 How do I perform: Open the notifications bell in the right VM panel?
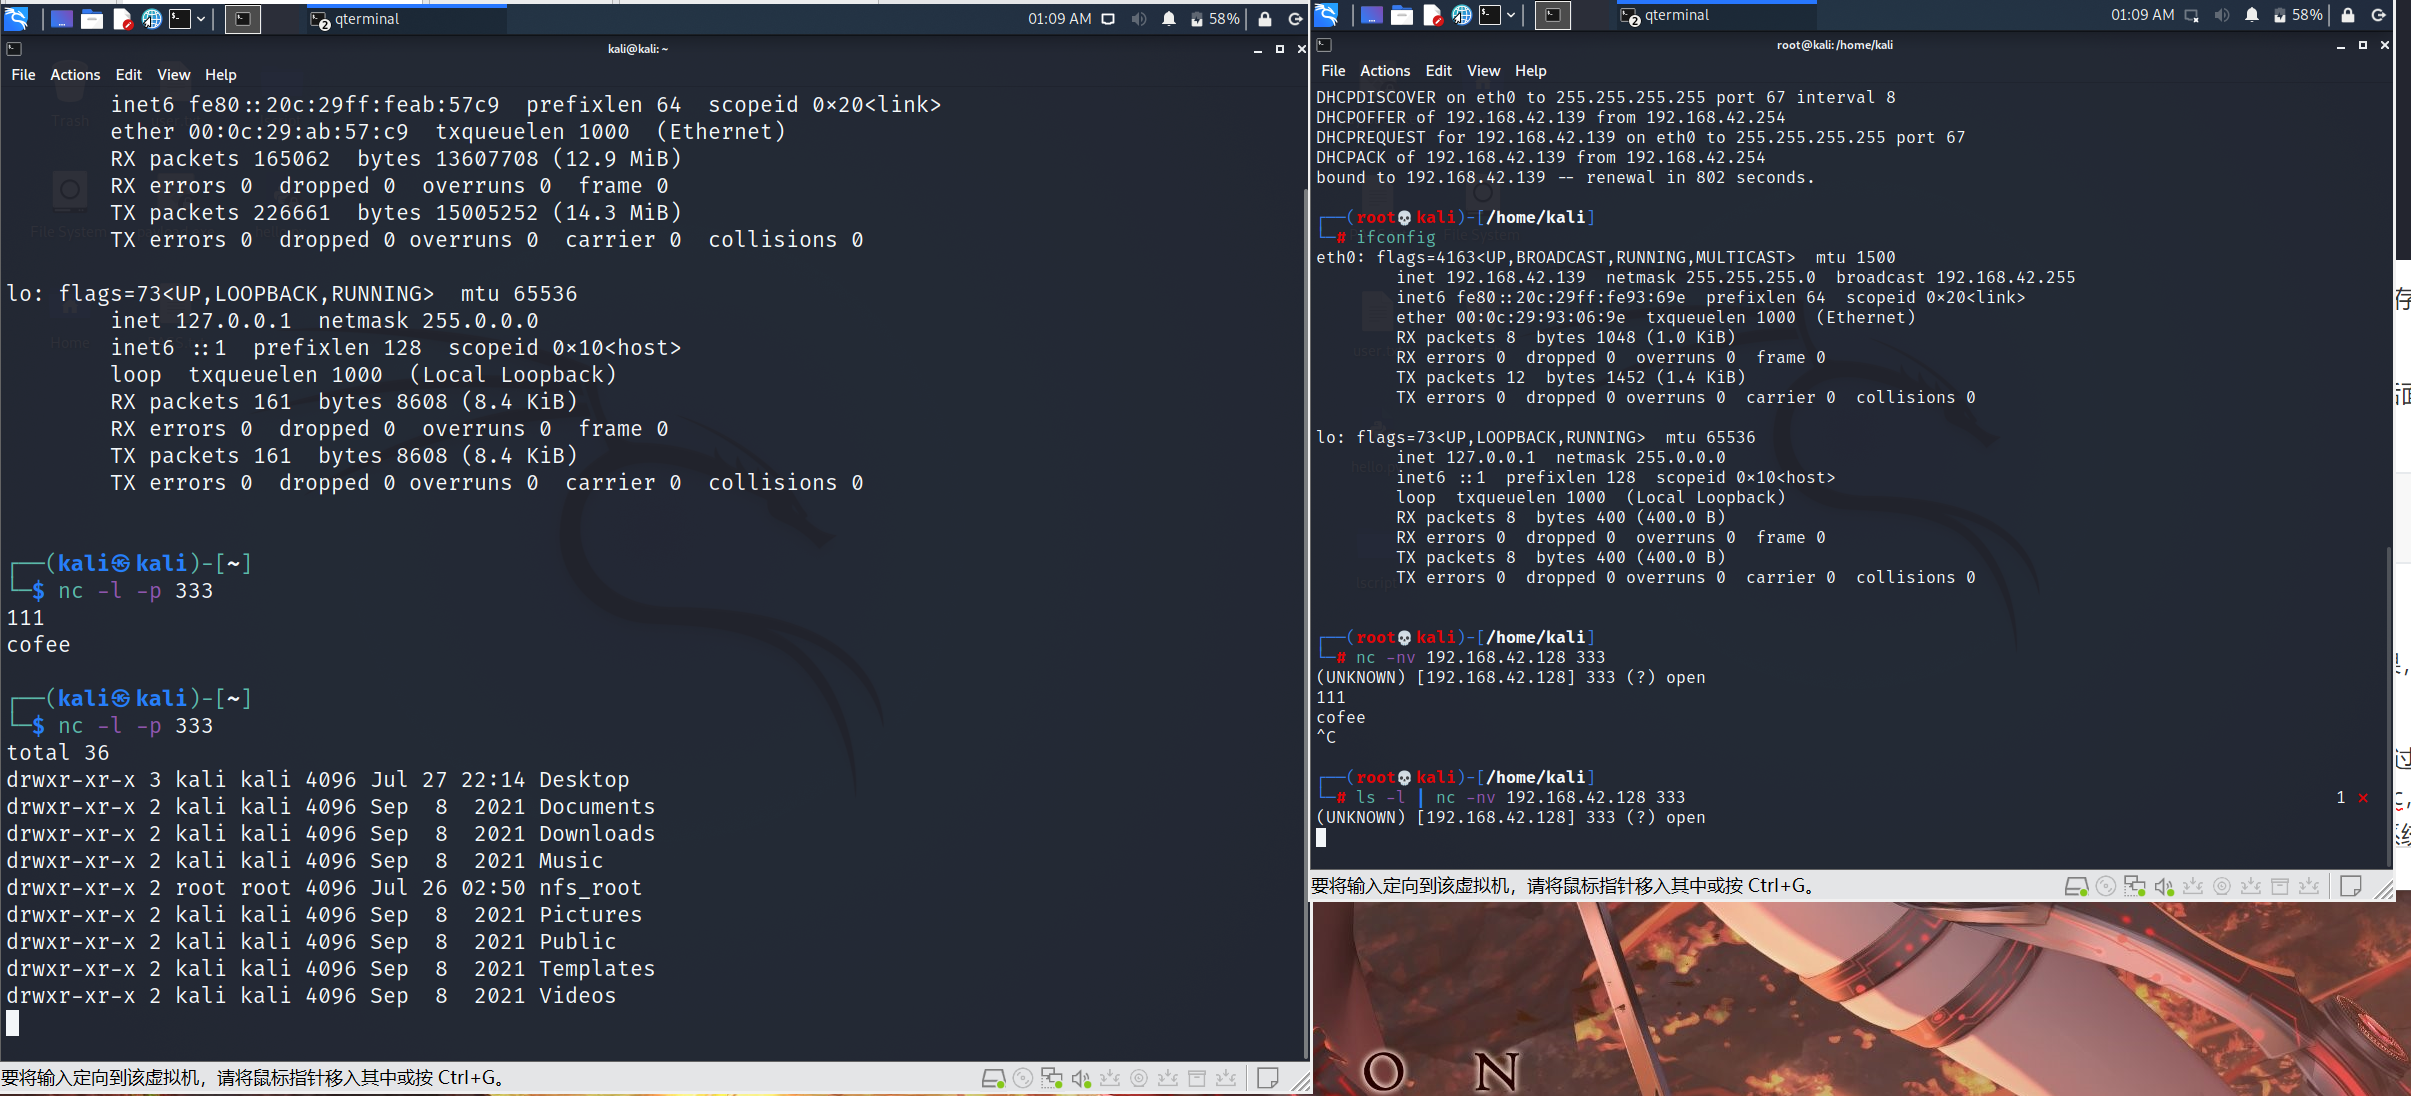[2252, 15]
